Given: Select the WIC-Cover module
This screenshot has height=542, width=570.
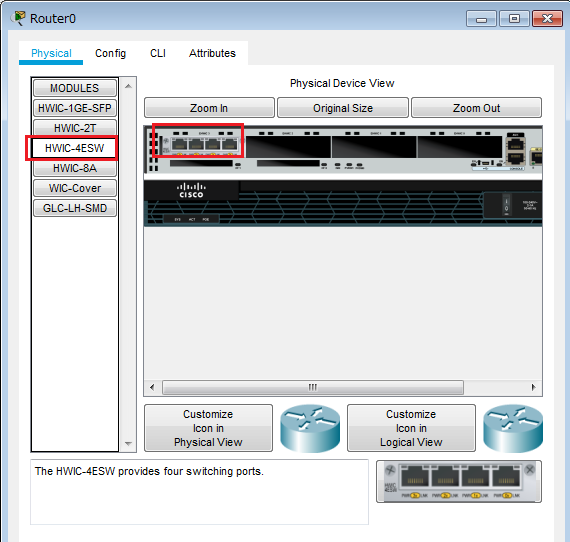Looking at the screenshot, I should tap(75, 188).
